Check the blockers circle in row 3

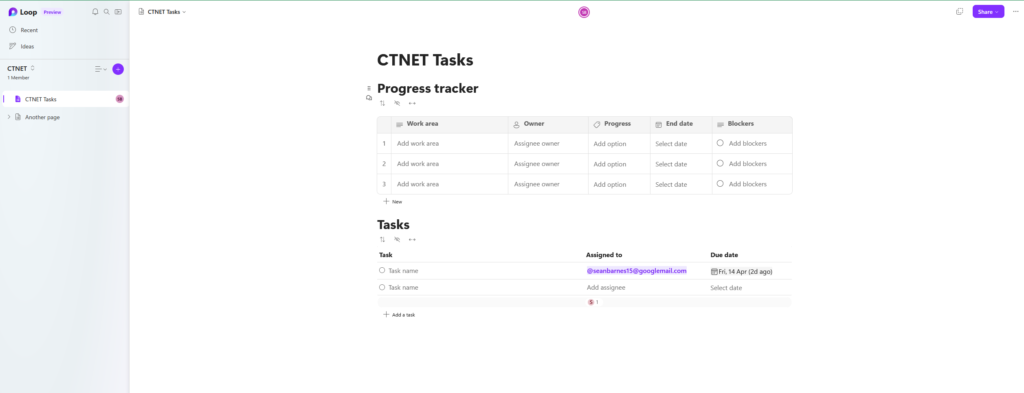(720, 183)
